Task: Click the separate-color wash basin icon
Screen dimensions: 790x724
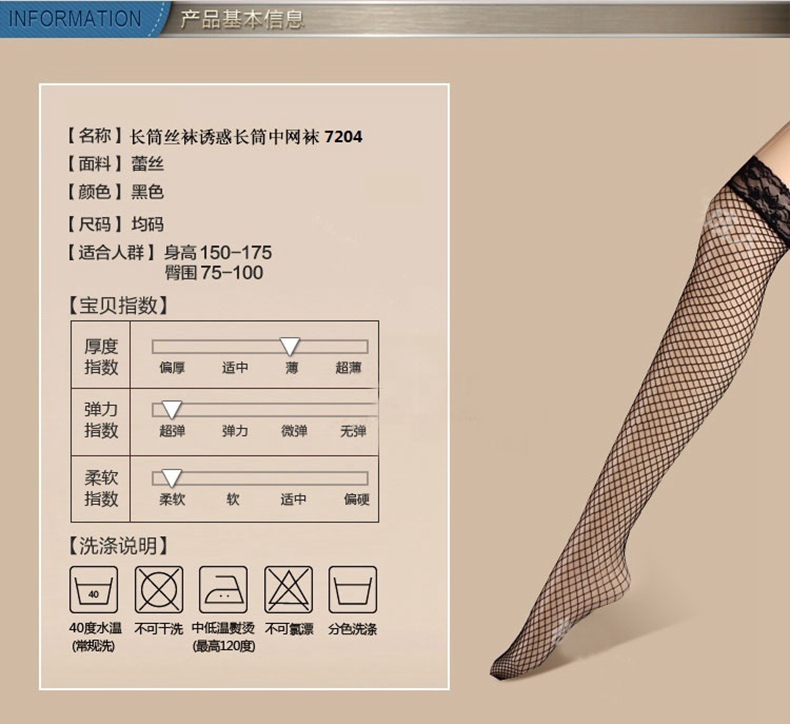Action: point(353,589)
